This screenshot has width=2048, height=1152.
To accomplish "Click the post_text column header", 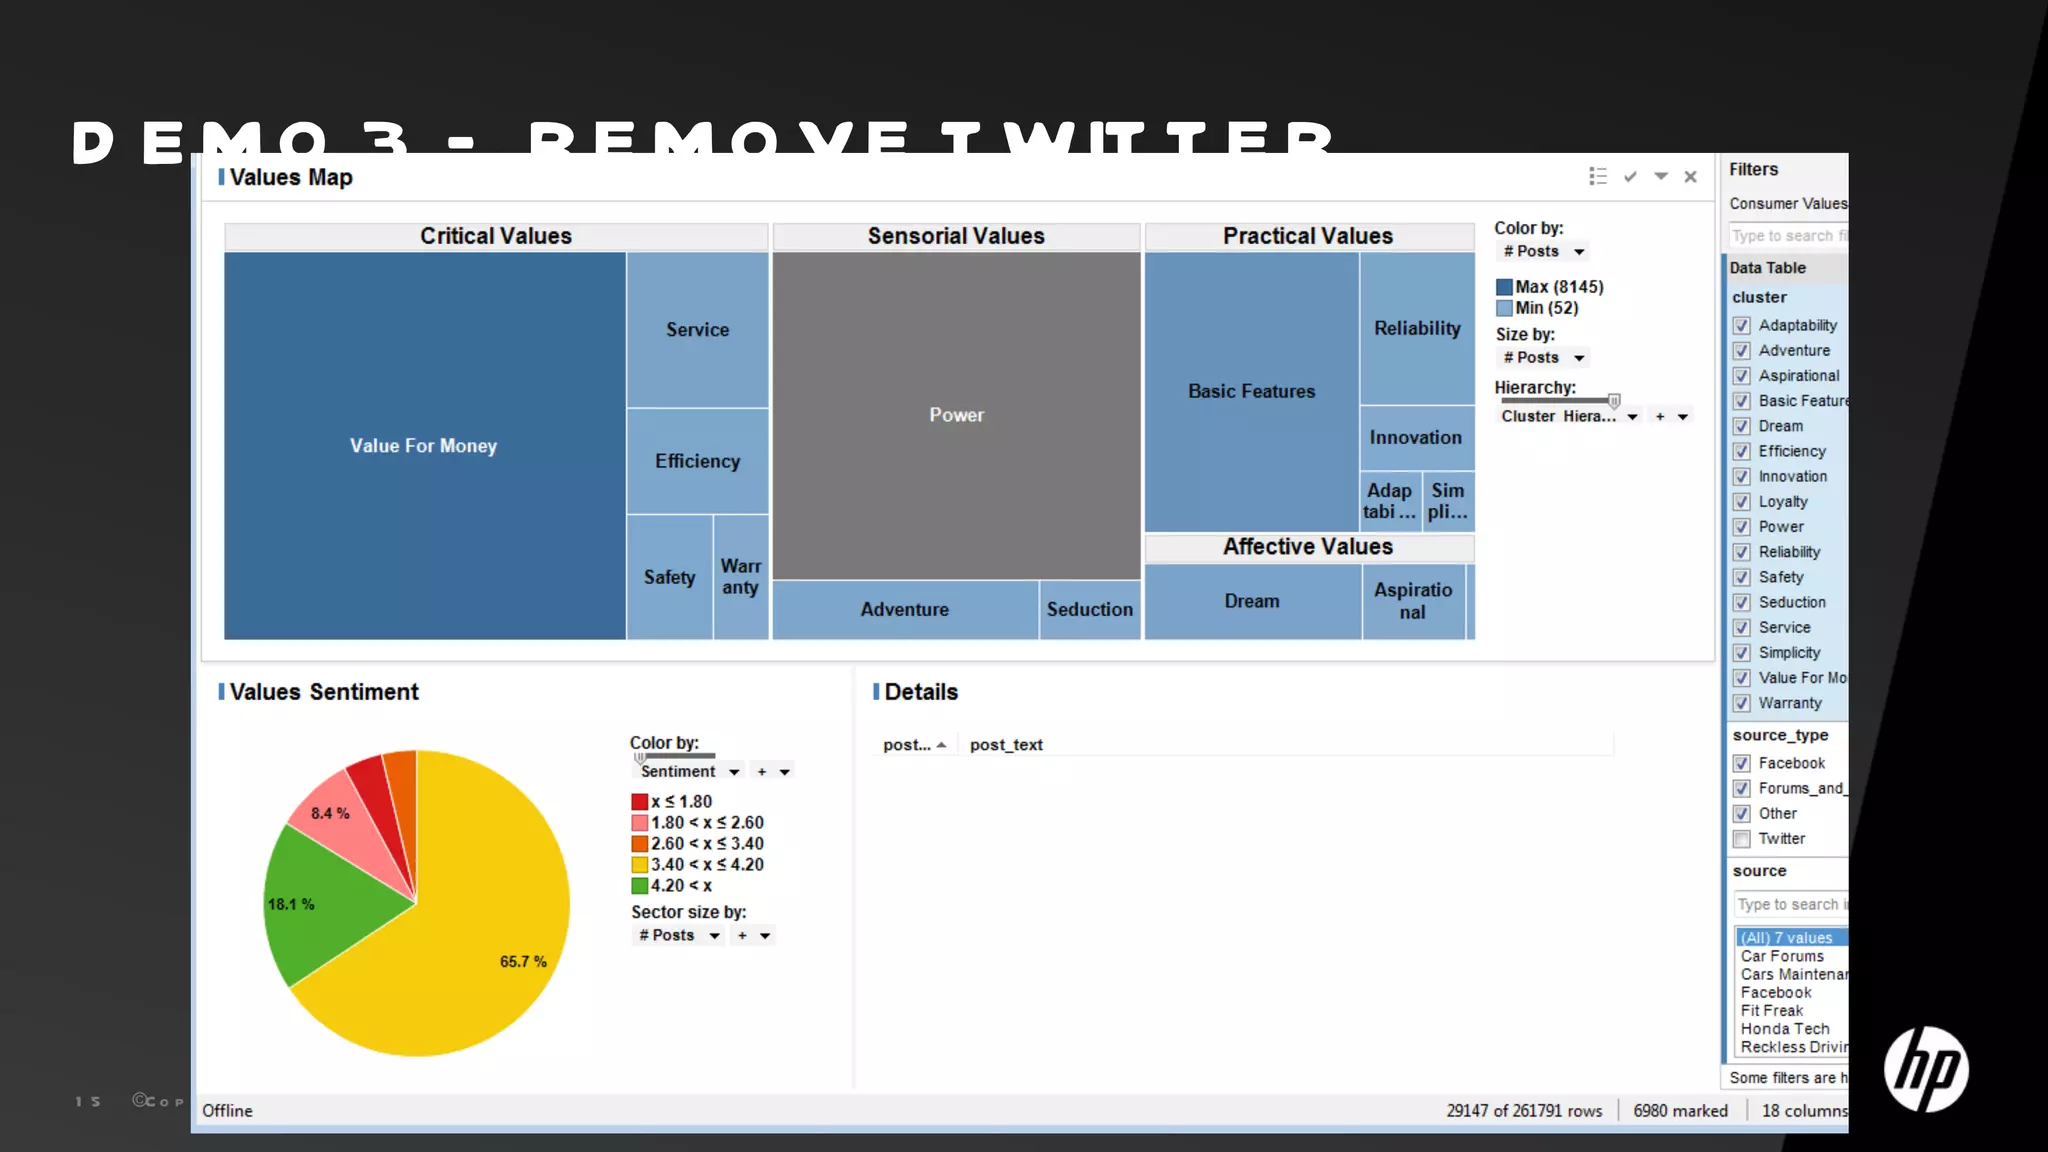I will tap(1006, 745).
